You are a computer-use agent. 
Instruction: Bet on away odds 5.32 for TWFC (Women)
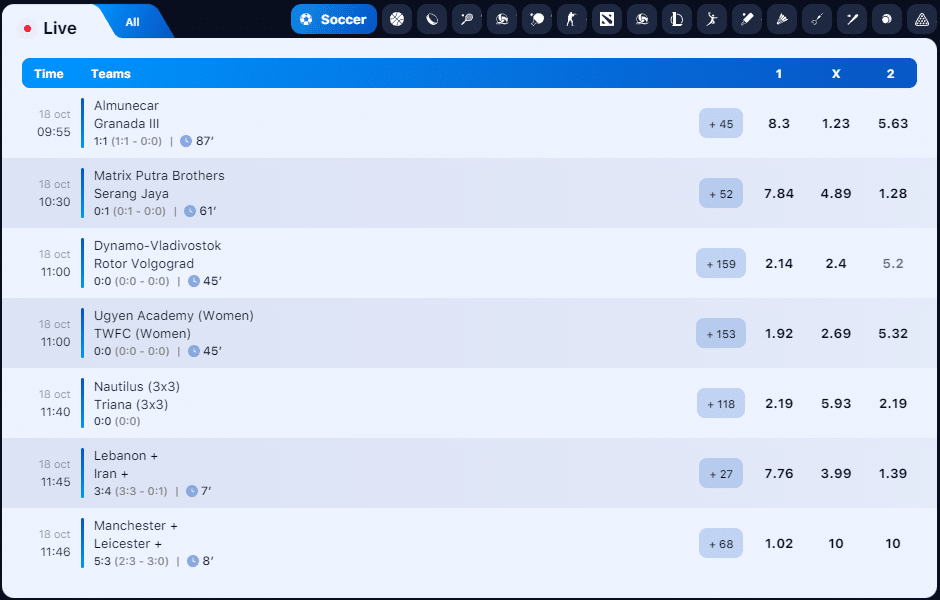tap(890, 334)
